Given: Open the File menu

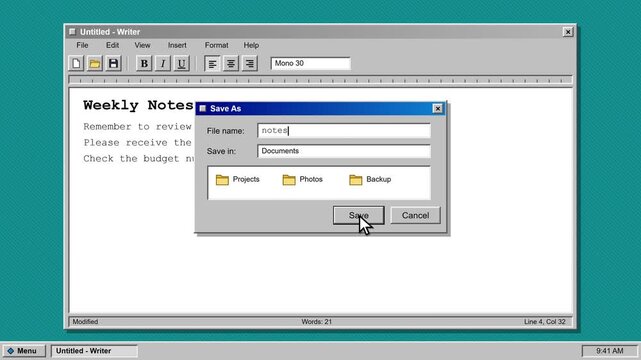Looking at the screenshot, I should pos(82,45).
